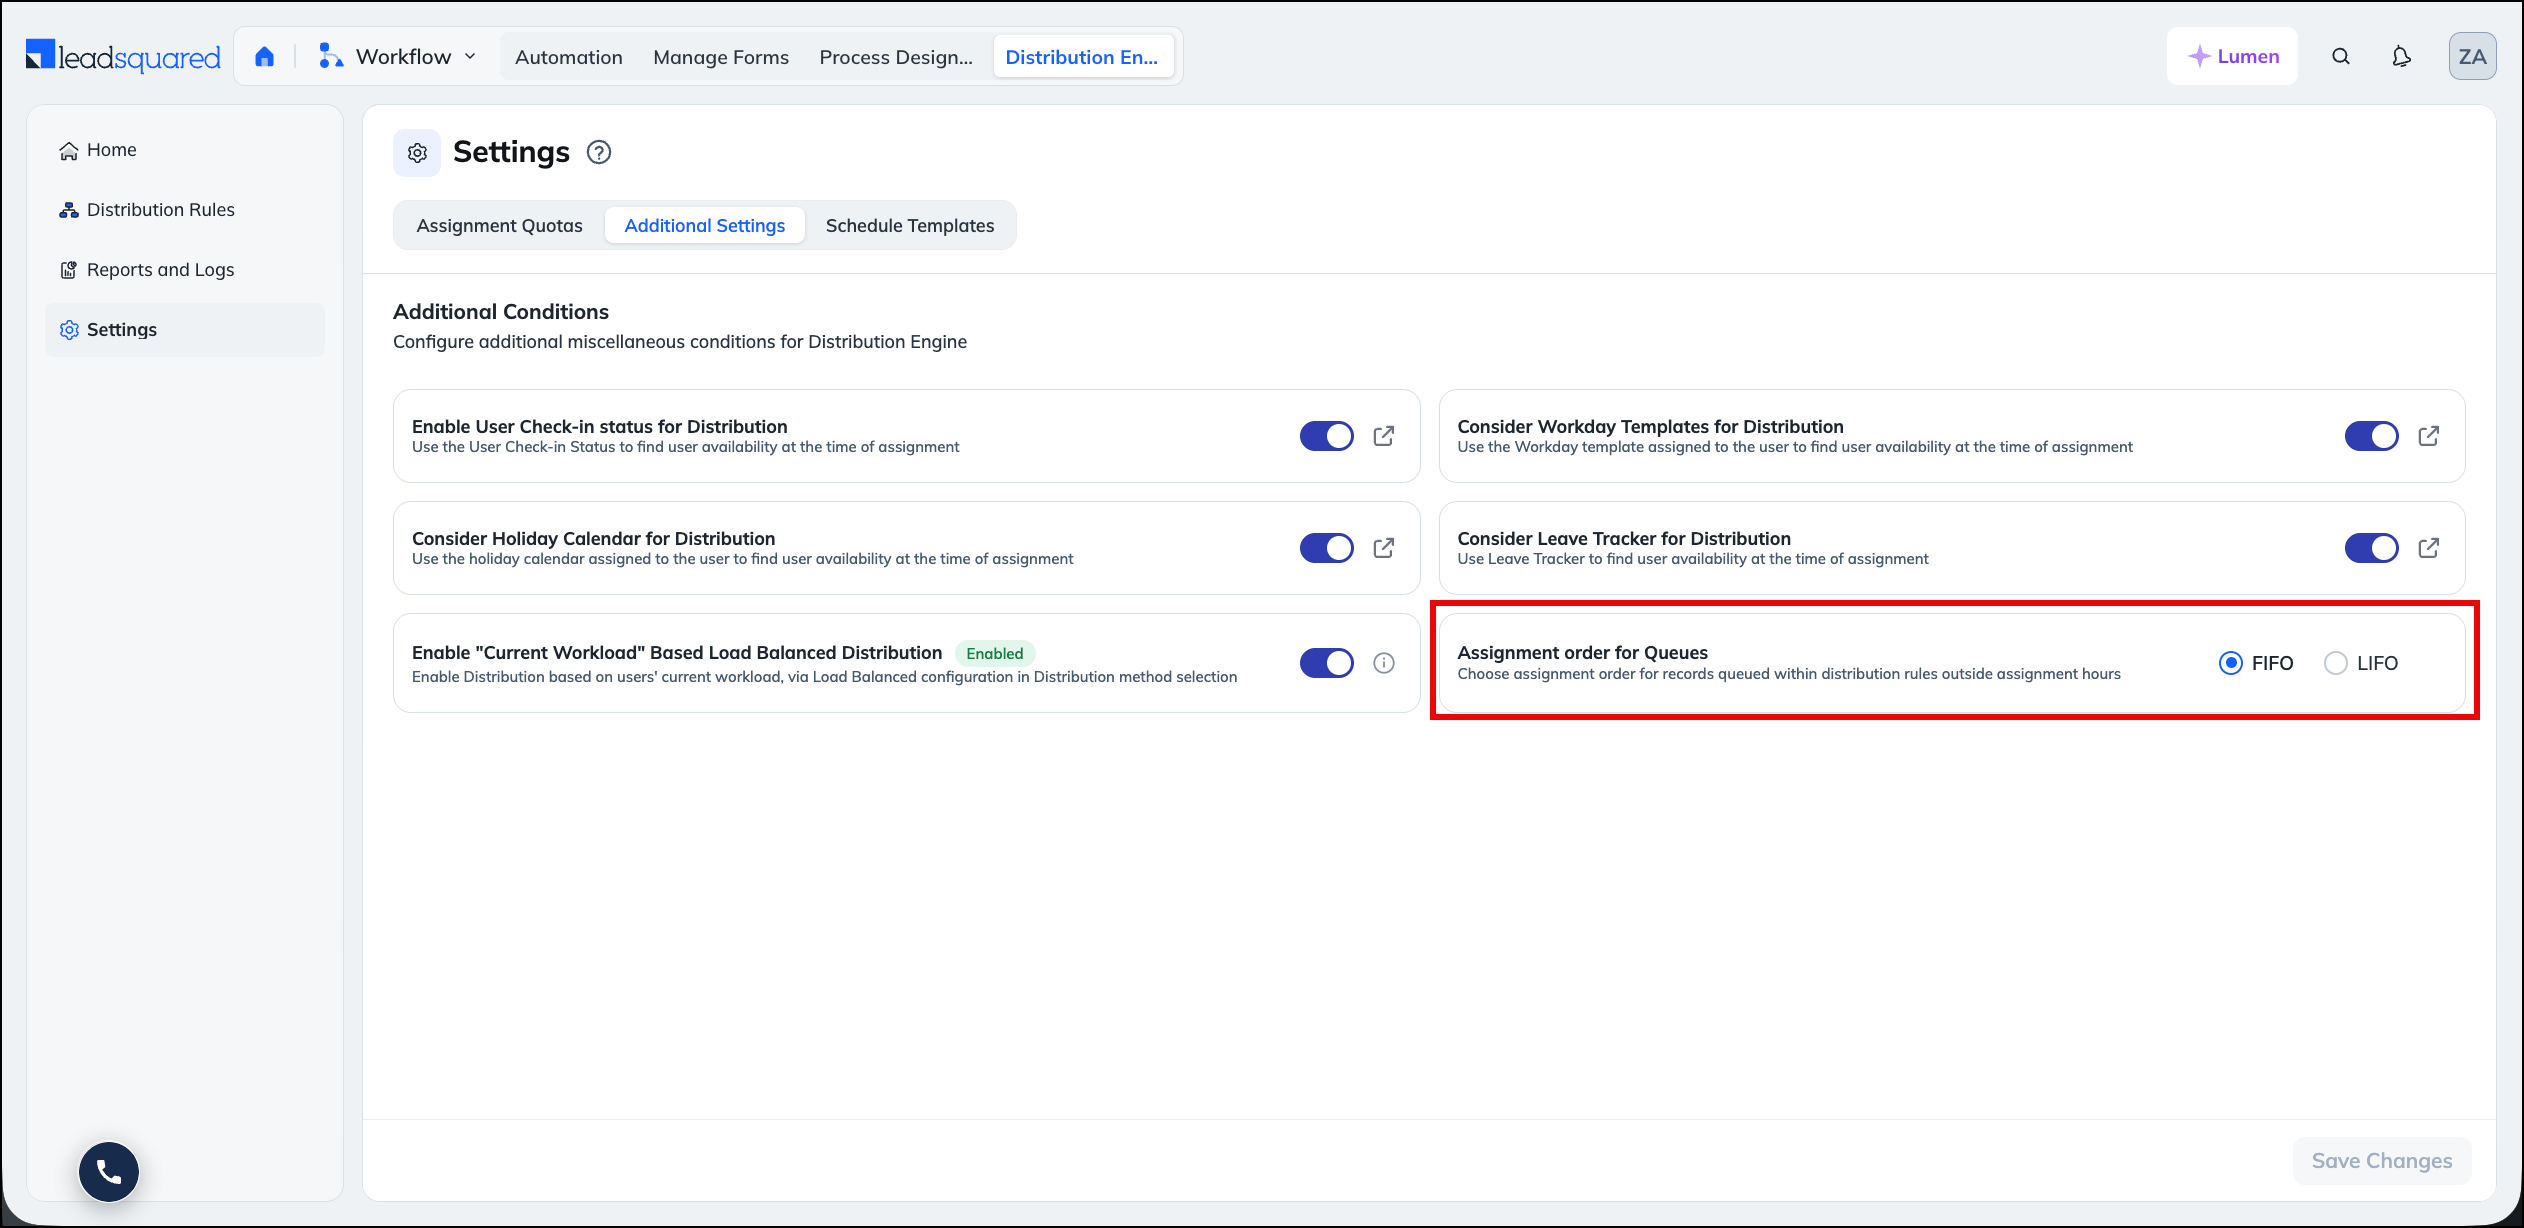2524x1228 pixels.
Task: Open the Manage Forms tab
Action: pos(721,57)
